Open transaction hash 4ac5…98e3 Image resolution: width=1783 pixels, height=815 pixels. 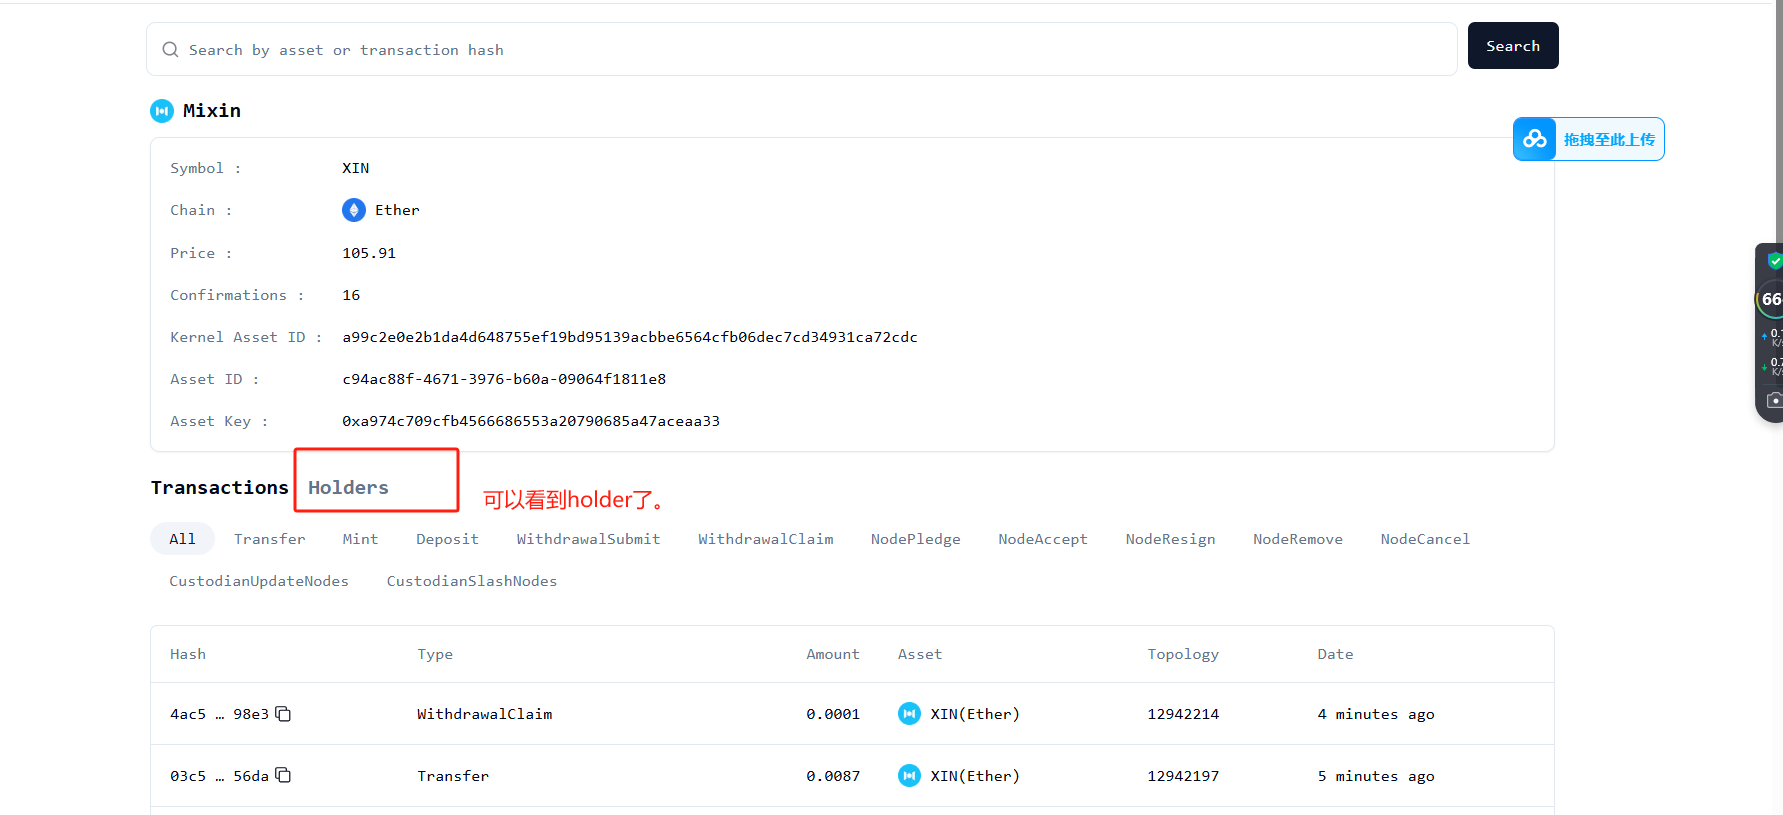[219, 714]
